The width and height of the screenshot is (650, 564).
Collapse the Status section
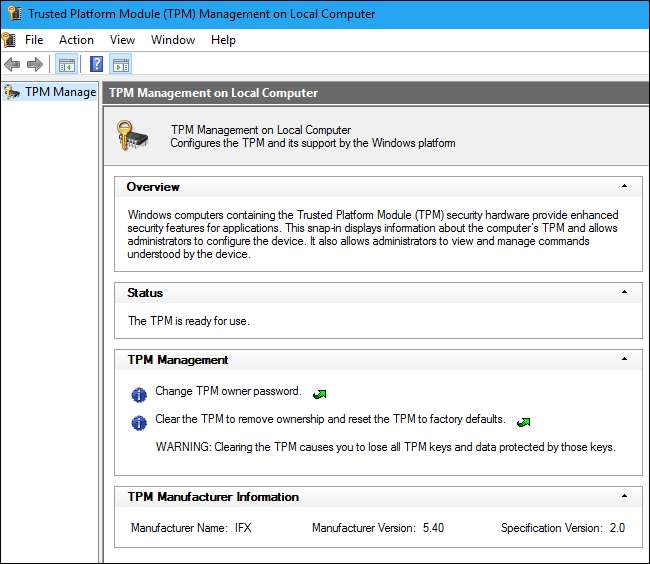tap(624, 293)
